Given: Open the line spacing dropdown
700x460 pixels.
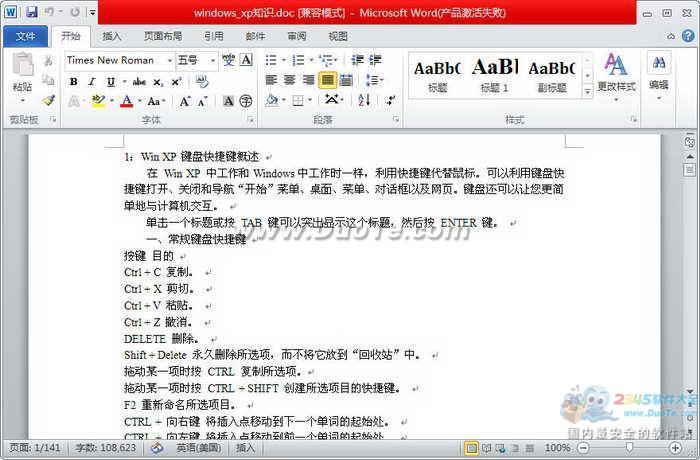Looking at the screenshot, I should tap(374, 80).
